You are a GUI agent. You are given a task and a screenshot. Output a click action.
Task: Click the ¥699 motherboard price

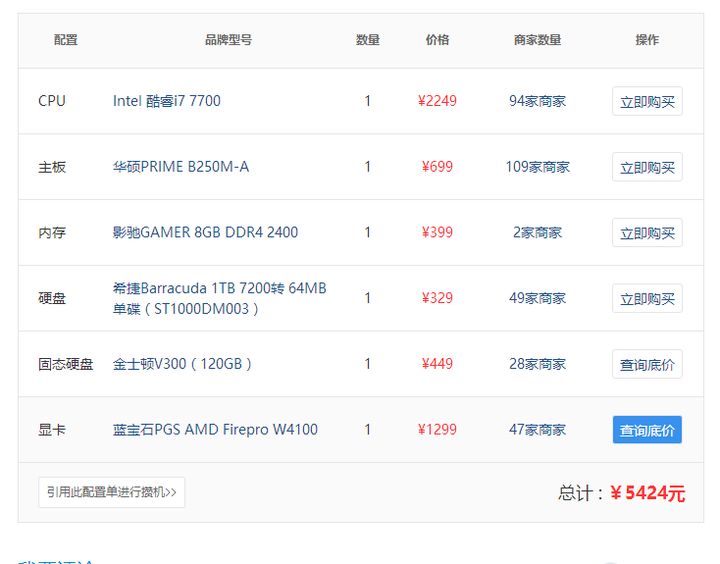point(437,167)
